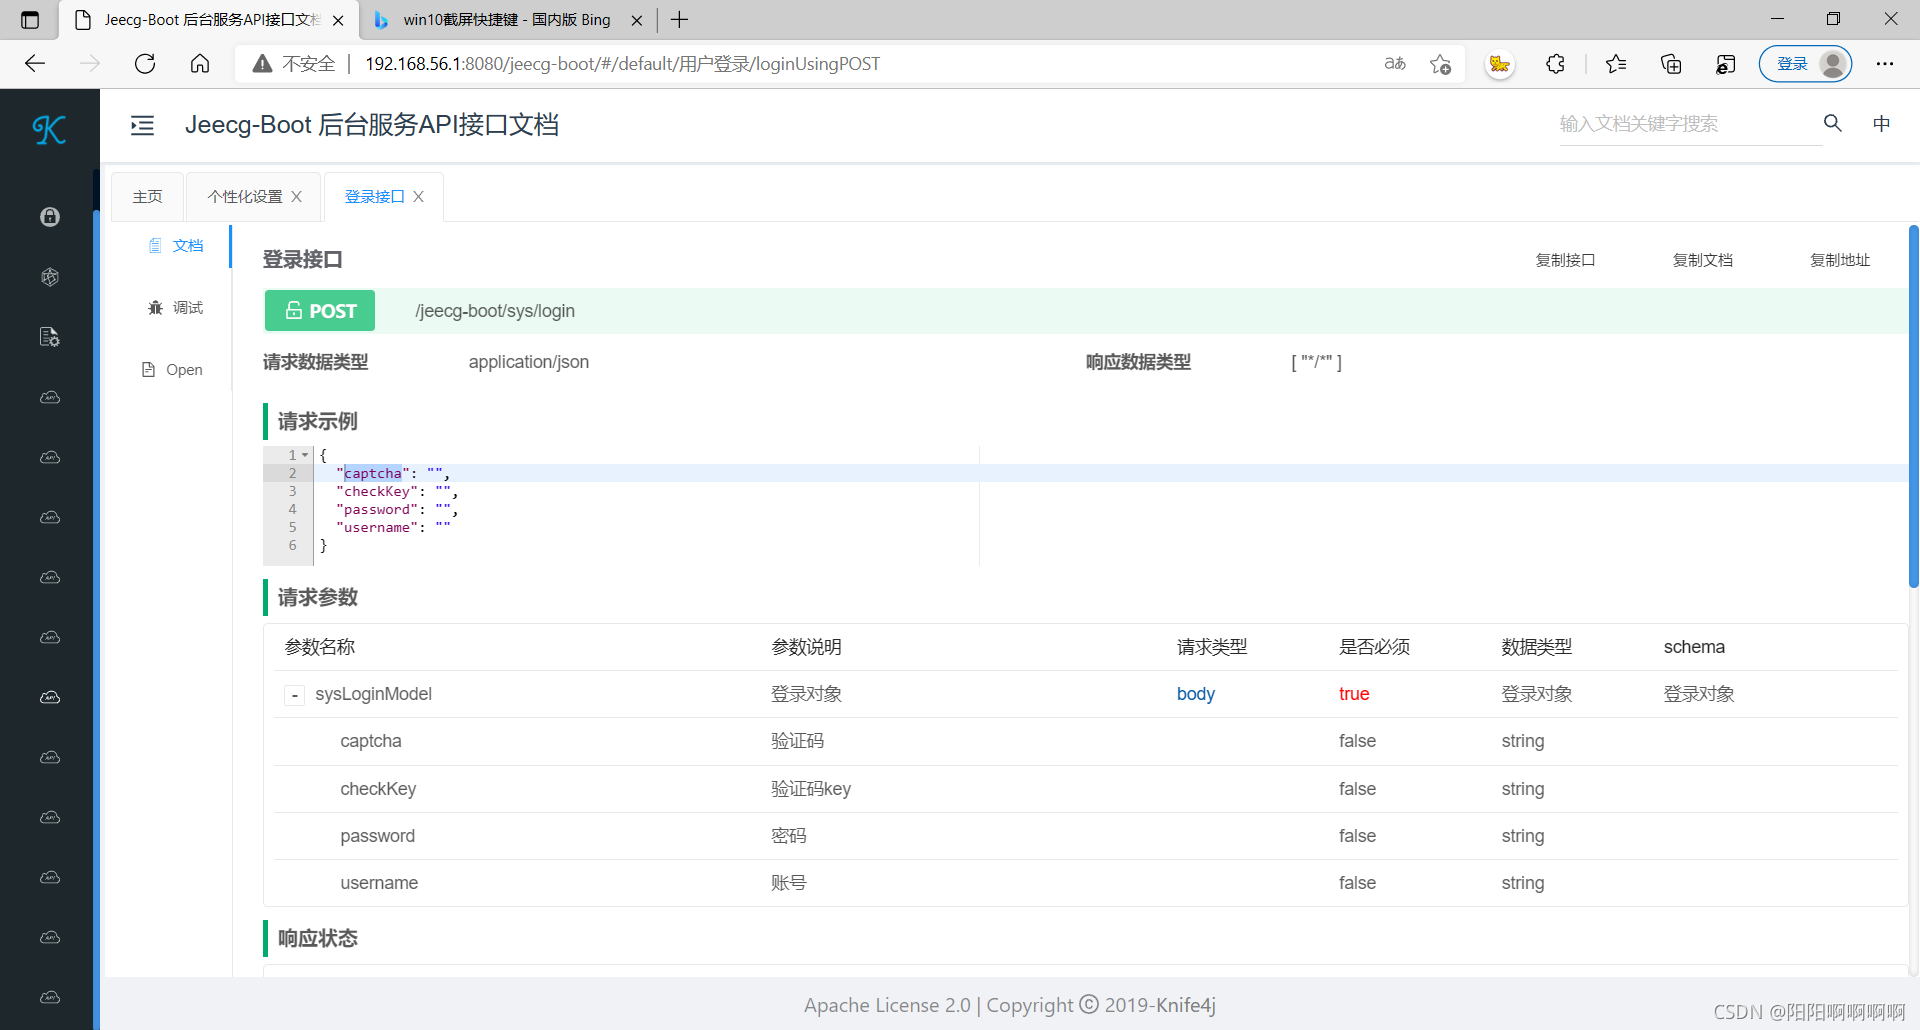Close the 个性化设置 tab
The width and height of the screenshot is (1920, 1030).
(x=297, y=197)
